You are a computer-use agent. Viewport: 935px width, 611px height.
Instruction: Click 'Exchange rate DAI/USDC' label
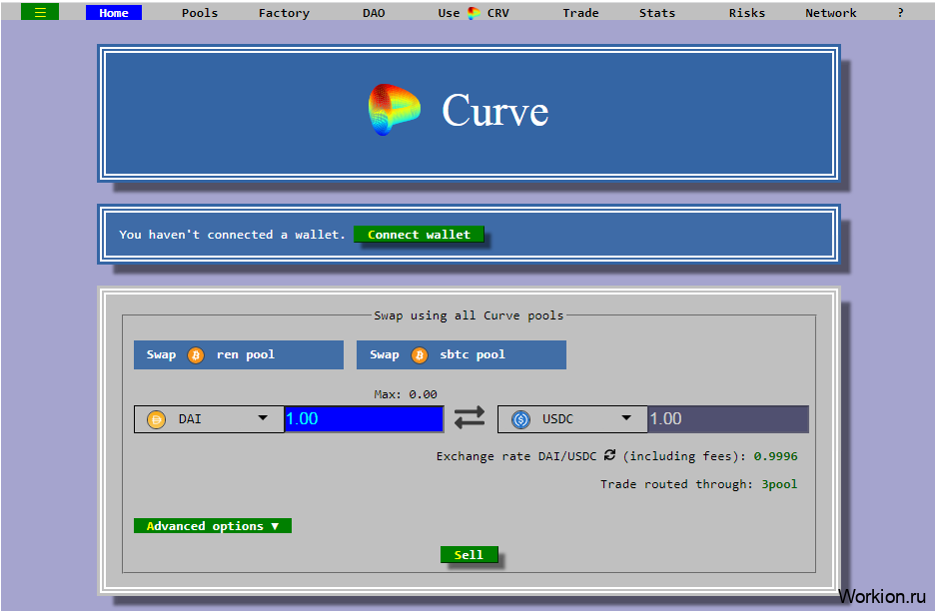(x=516, y=456)
